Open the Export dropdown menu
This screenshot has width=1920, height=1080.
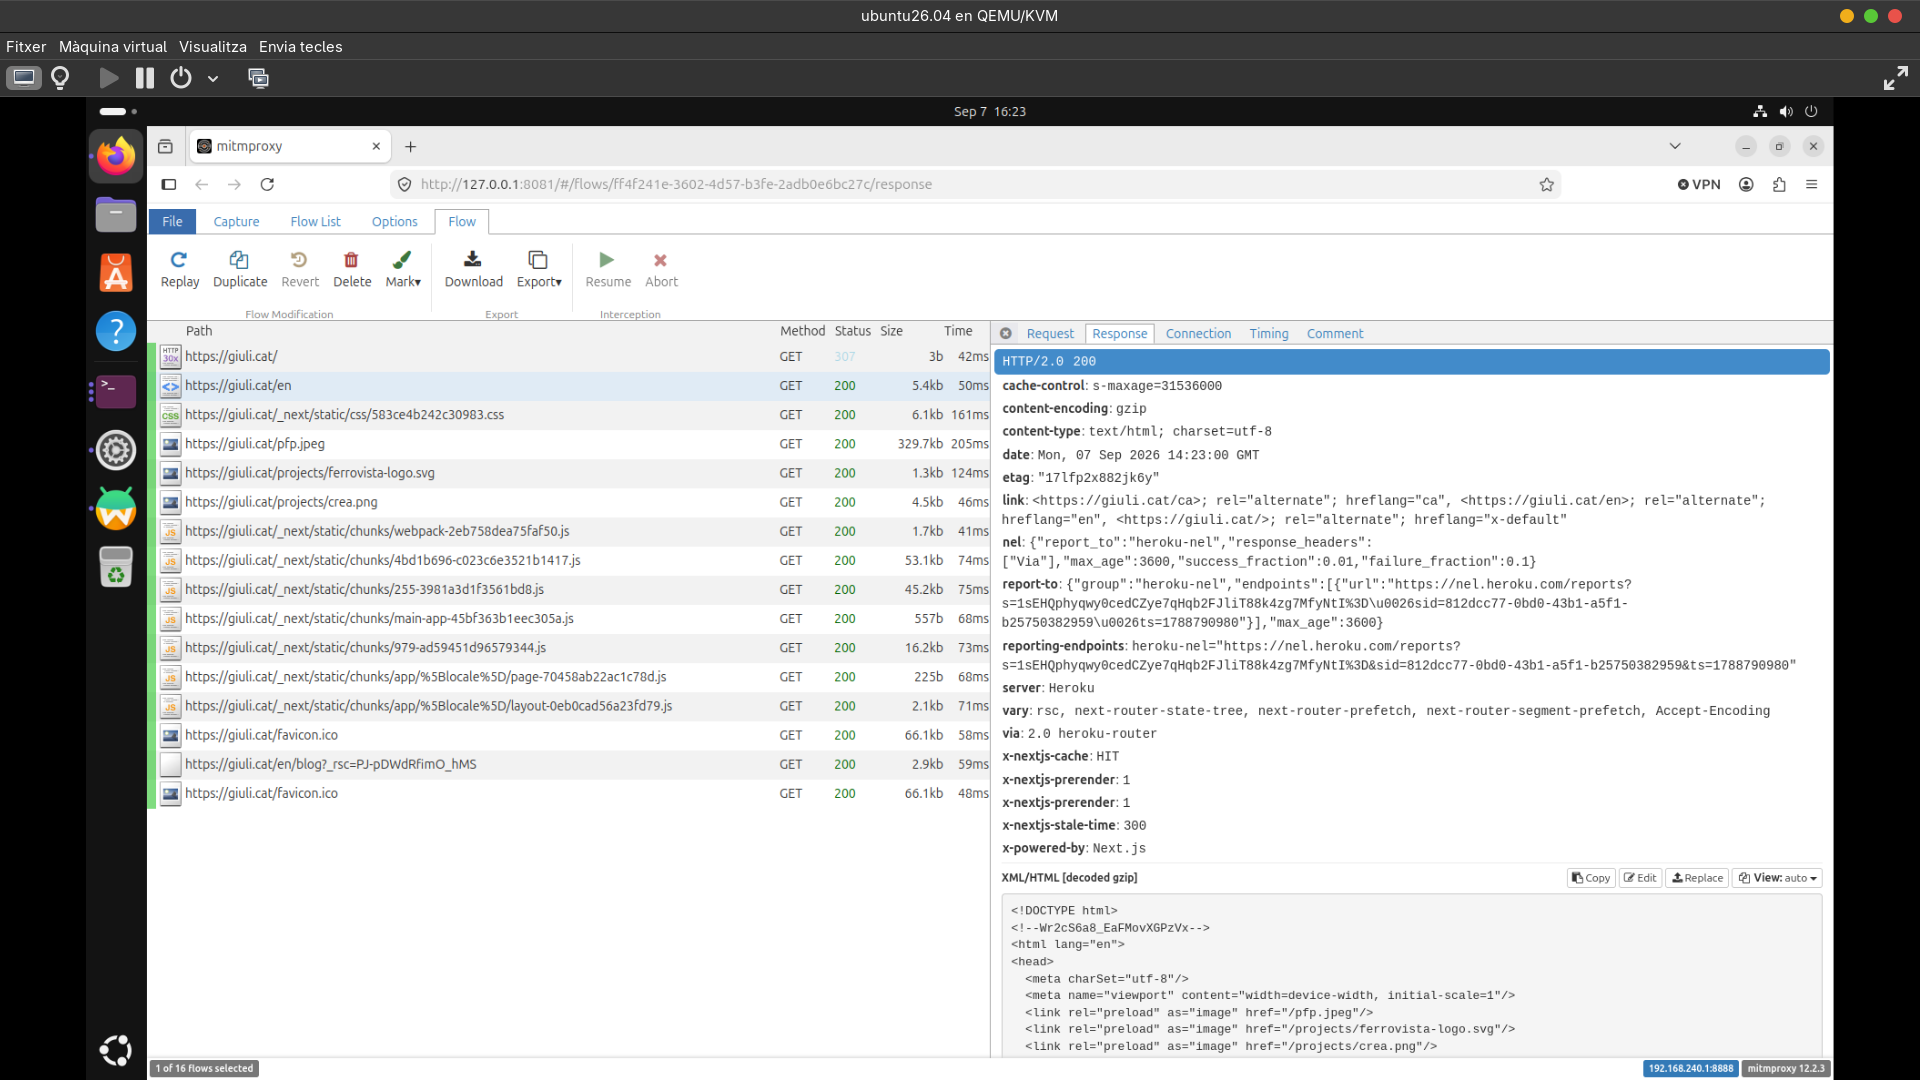pyautogui.click(x=539, y=270)
